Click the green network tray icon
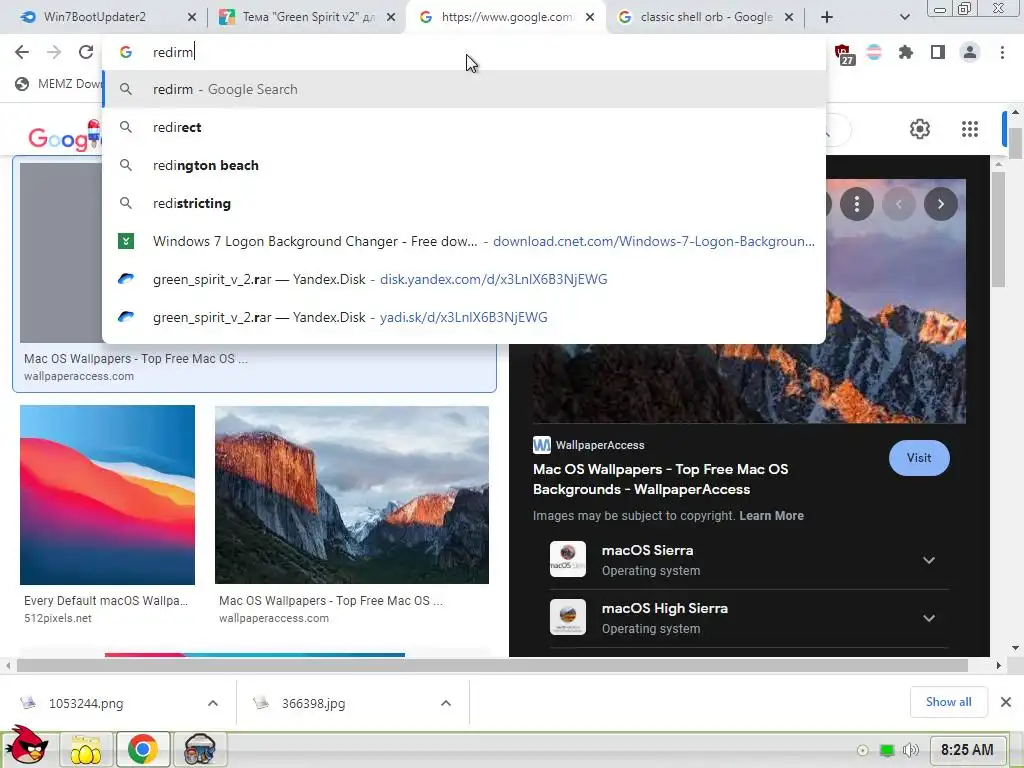 point(887,750)
